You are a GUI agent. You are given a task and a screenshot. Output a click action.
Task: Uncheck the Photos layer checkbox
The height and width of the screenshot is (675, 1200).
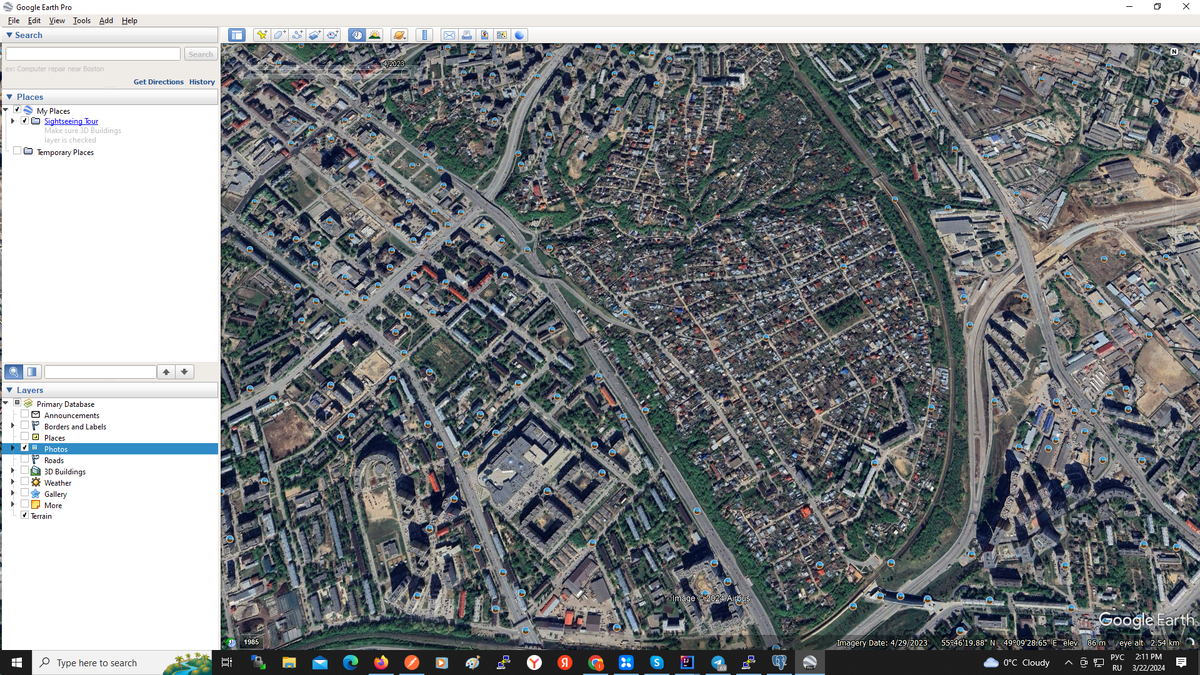point(25,449)
